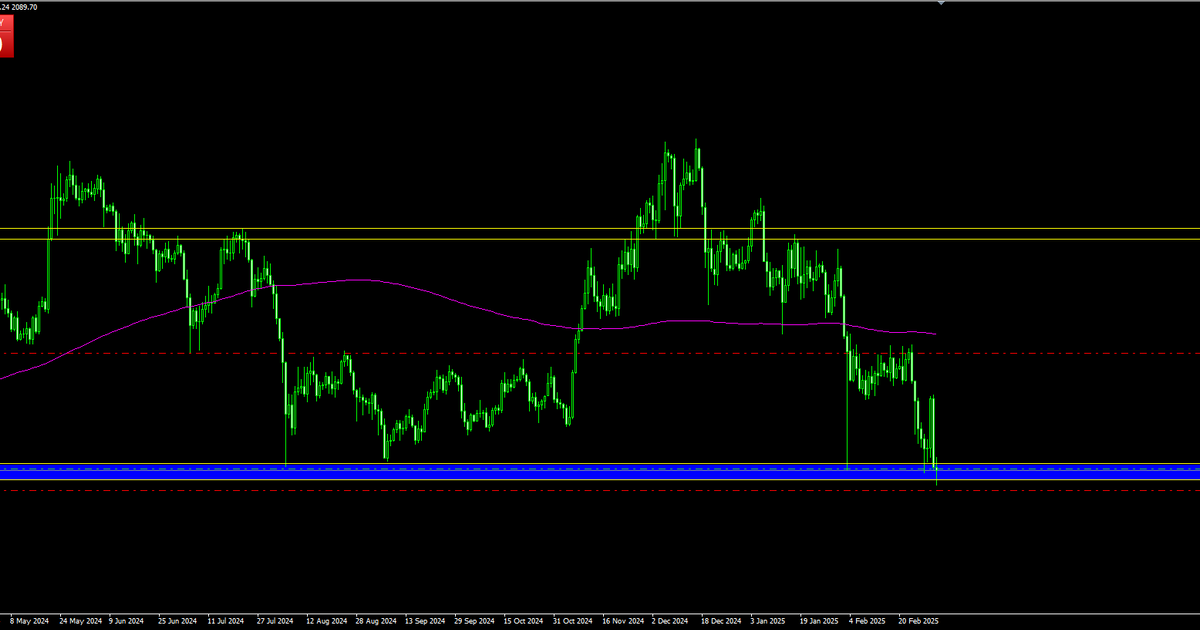Image resolution: width=1200 pixels, height=630 pixels.
Task: Select the lowest red dashed horizontal line
Action: pyautogui.click(x=600, y=491)
